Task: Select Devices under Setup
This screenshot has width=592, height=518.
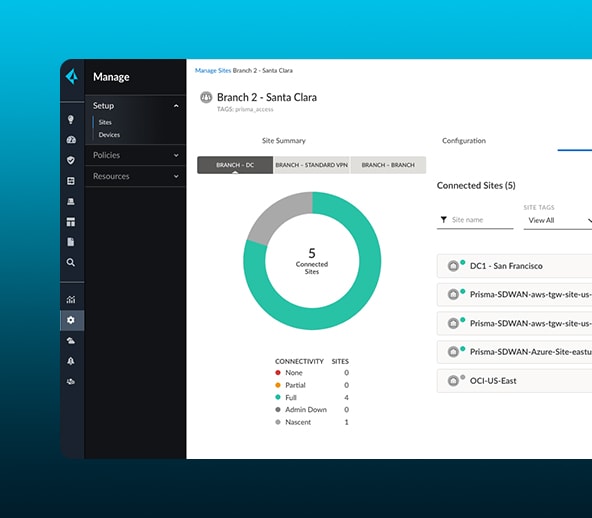Action: [x=109, y=135]
